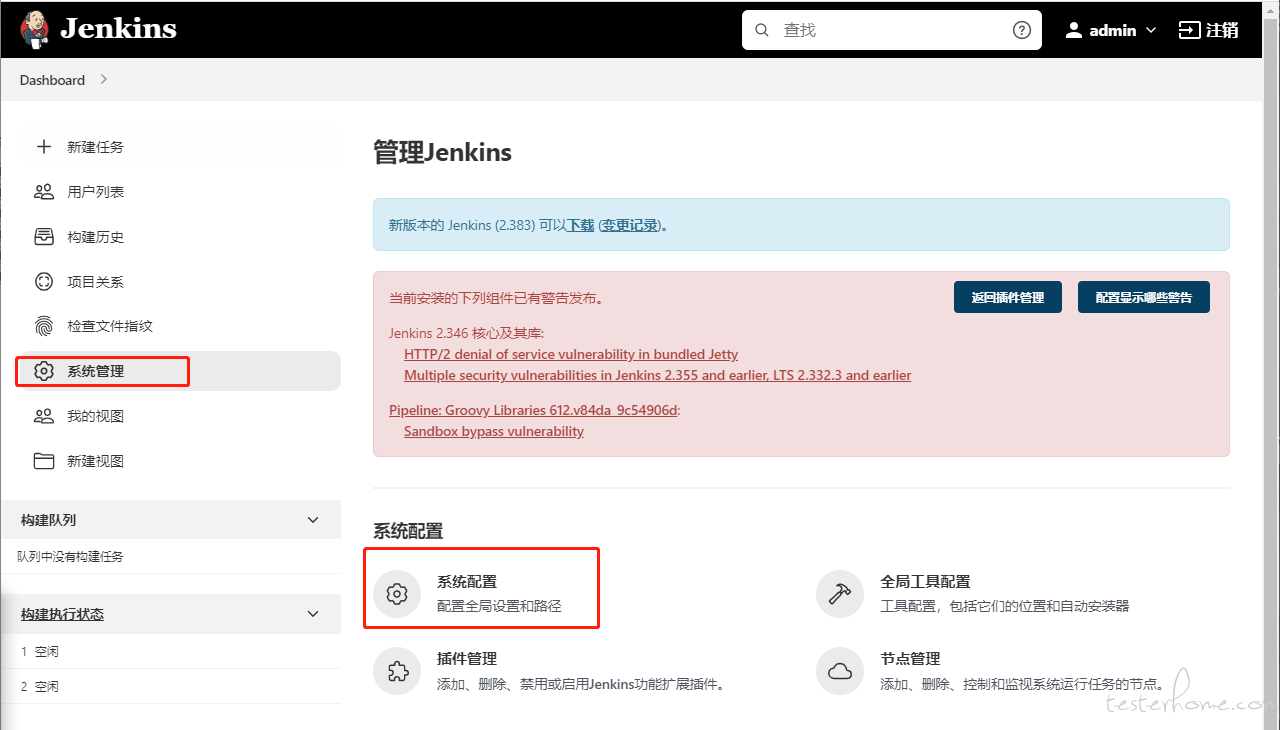Image resolution: width=1280 pixels, height=730 pixels.
Task: Click the people icon beside 我的视图
Action: click(x=44, y=416)
